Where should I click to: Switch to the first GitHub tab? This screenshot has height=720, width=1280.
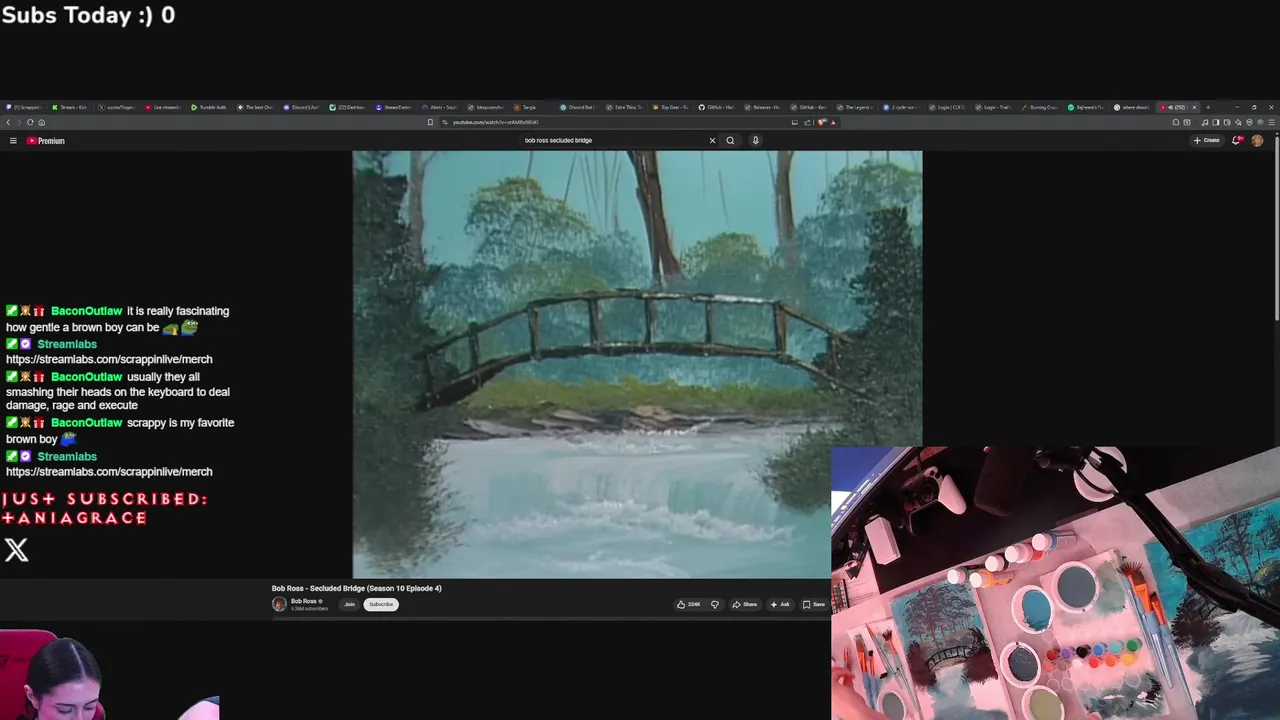click(x=717, y=107)
